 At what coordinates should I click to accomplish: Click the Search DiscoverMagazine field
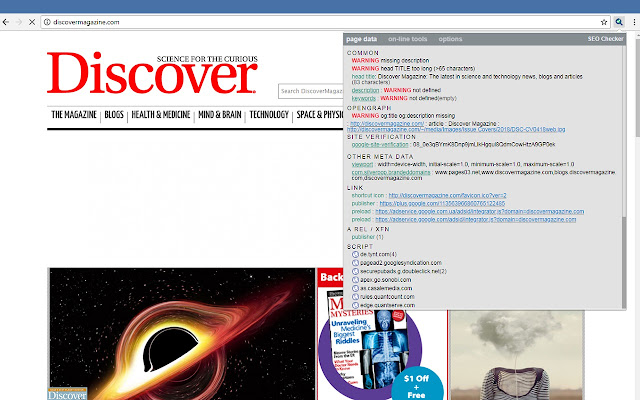(x=311, y=91)
